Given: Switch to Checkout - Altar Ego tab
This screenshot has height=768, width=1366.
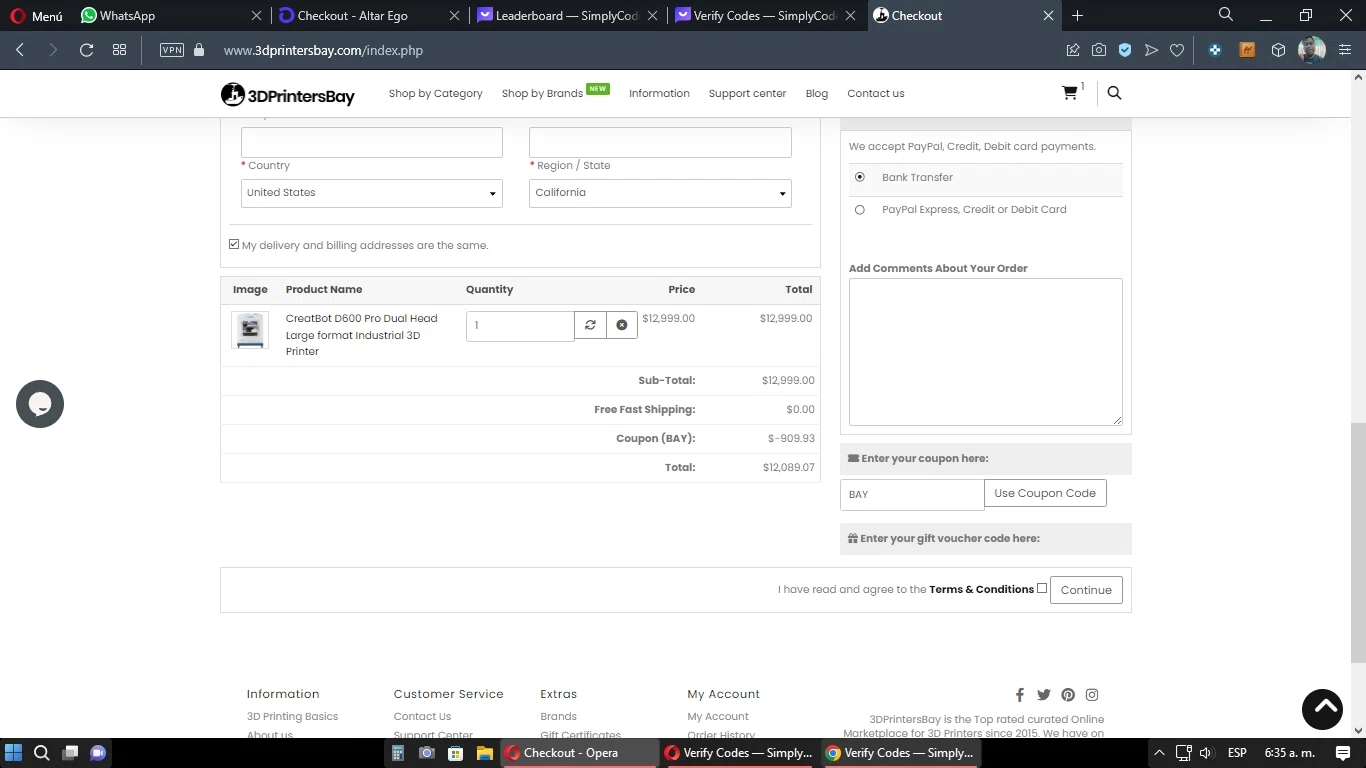Looking at the screenshot, I should (x=370, y=16).
